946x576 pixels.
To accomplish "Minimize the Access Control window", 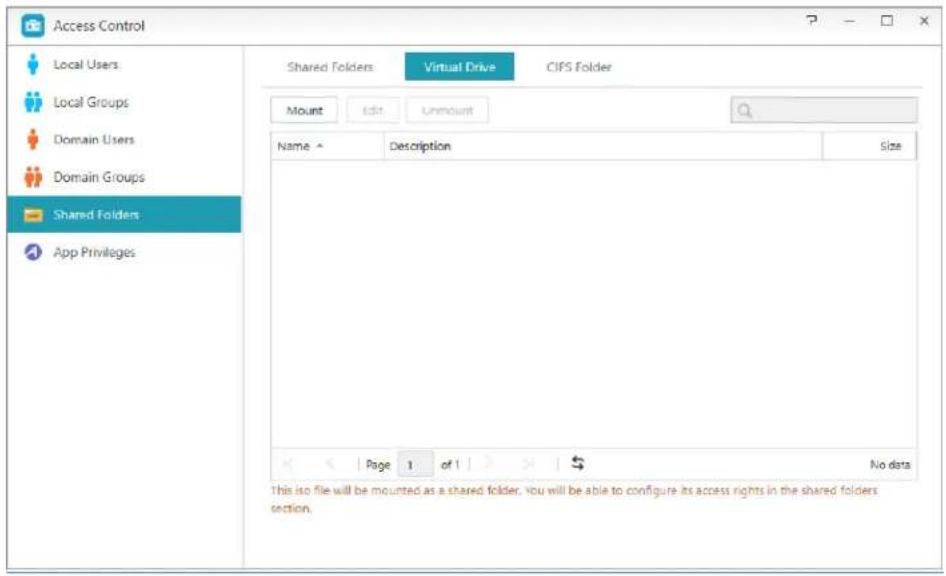I will coord(849,21).
